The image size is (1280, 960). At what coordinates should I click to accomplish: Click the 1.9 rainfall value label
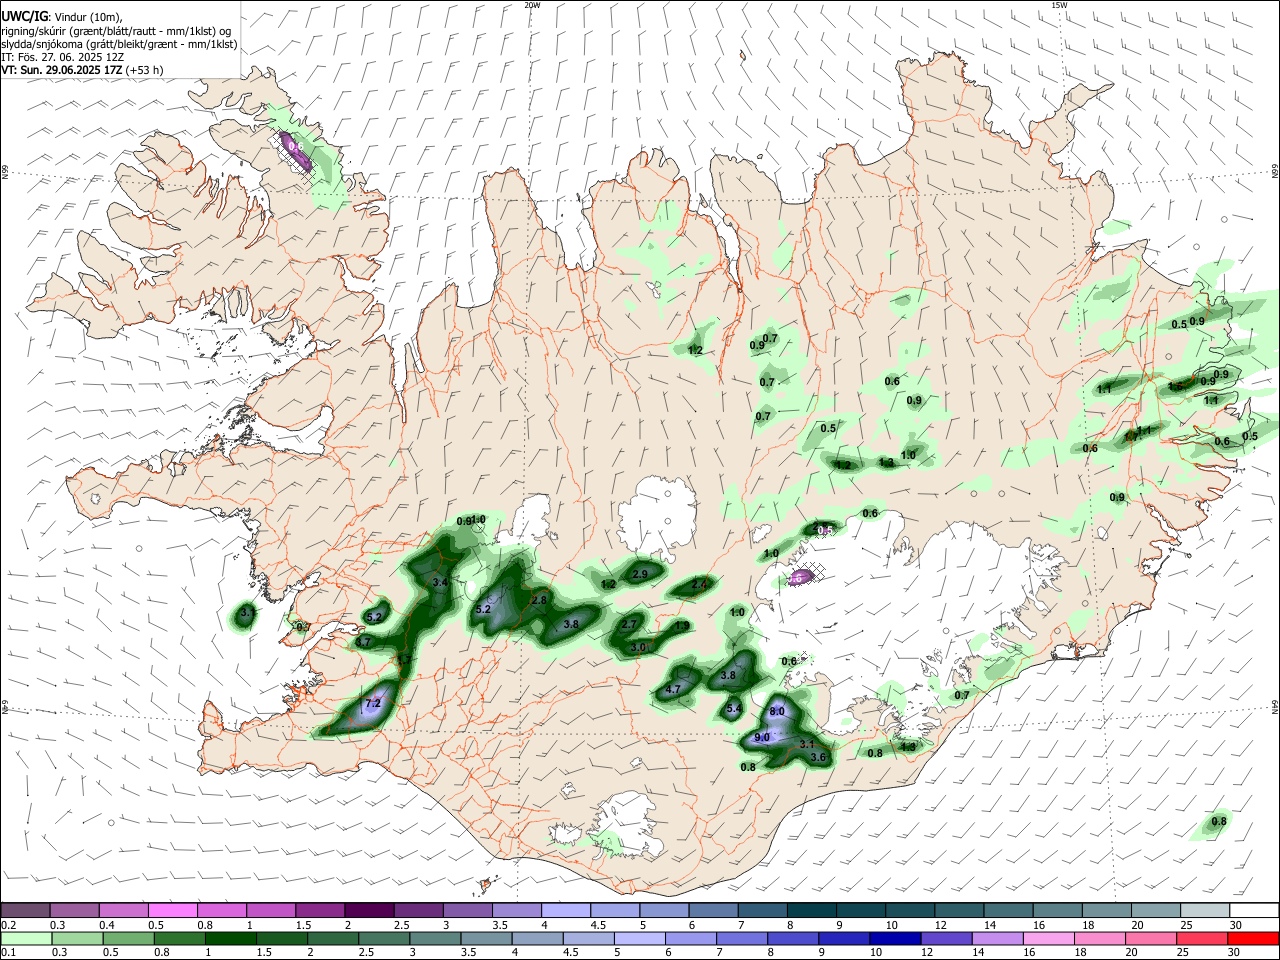681,626
